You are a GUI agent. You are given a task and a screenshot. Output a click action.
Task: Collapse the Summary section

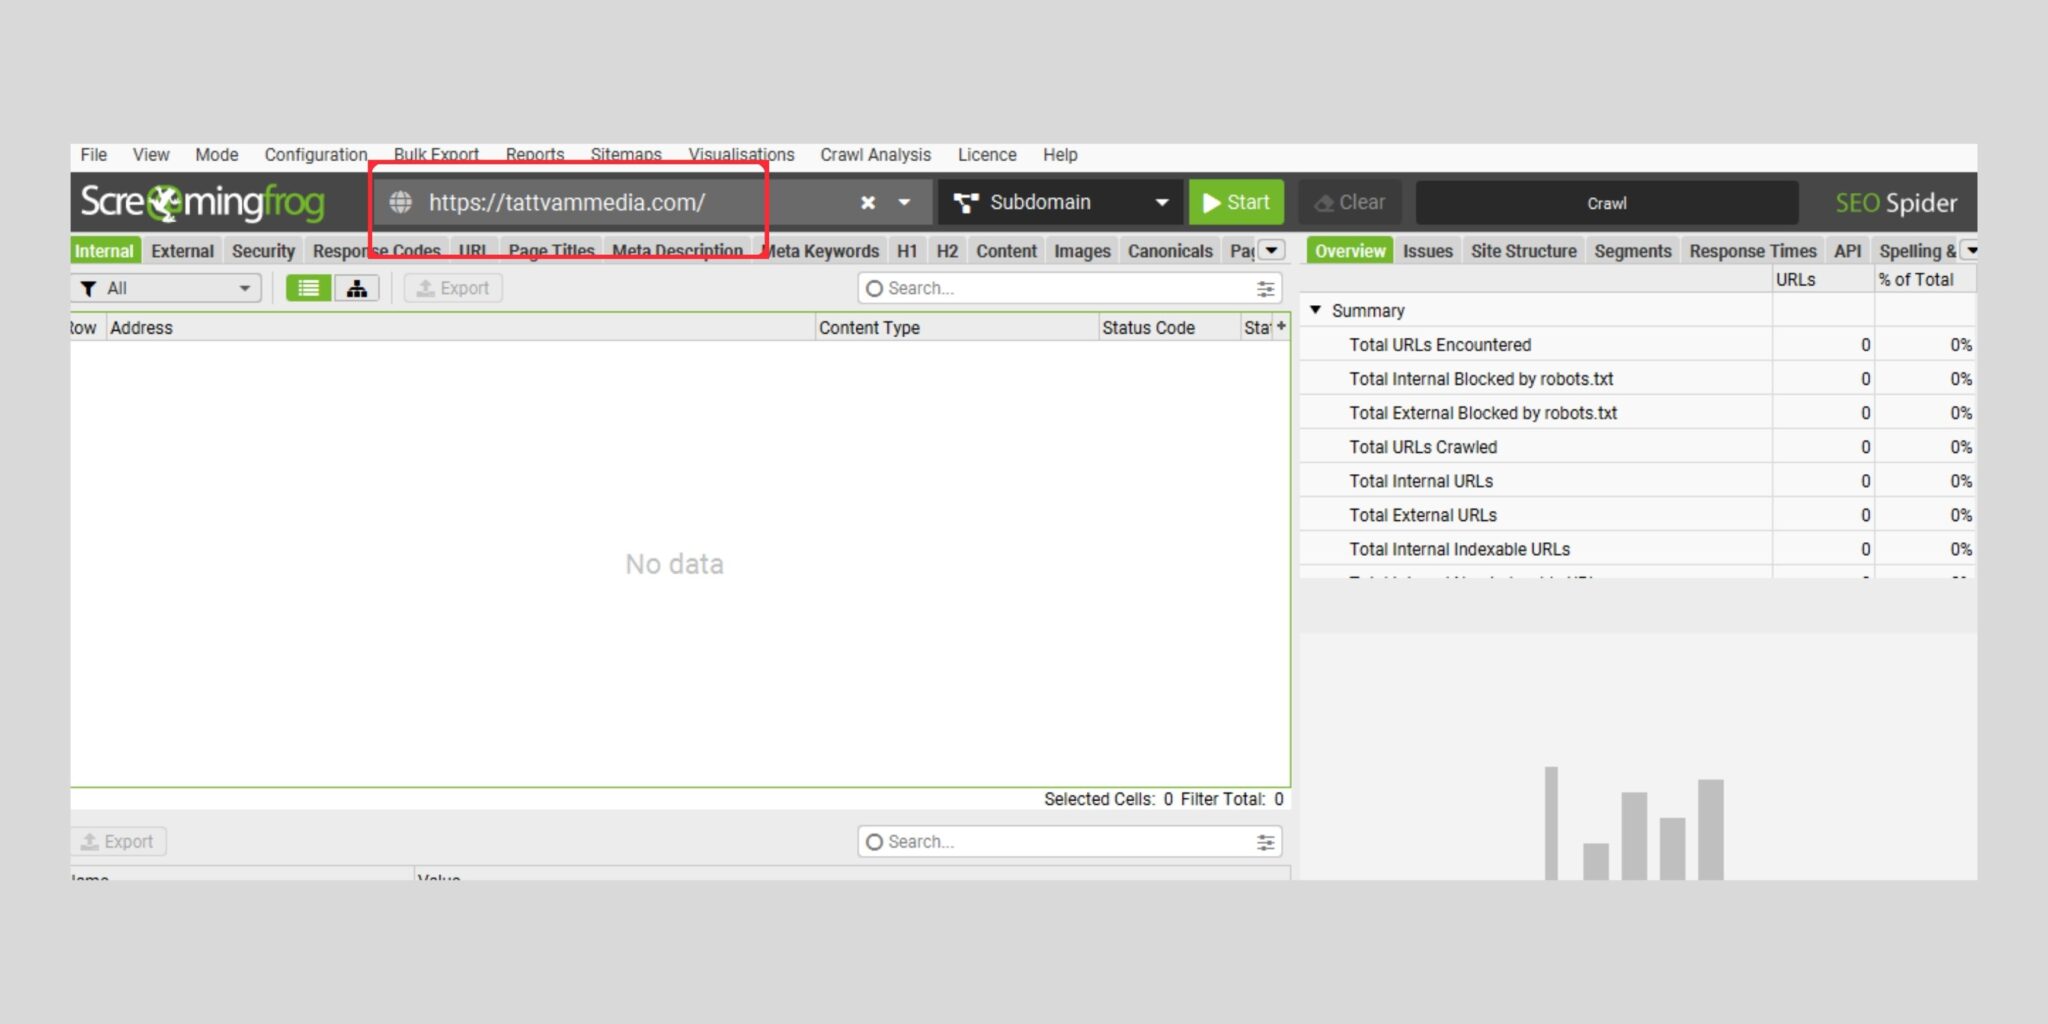1317,310
